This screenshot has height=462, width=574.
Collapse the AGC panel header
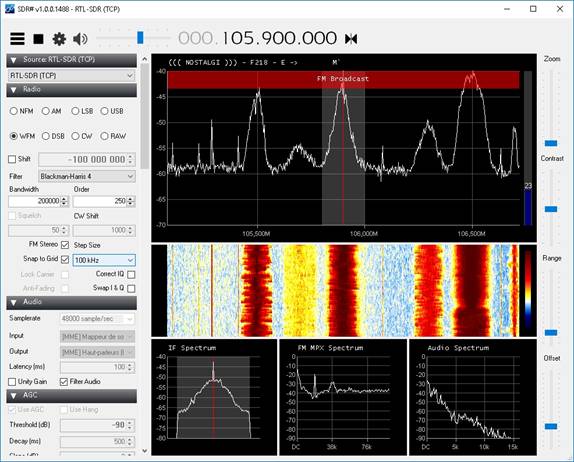tap(72, 396)
